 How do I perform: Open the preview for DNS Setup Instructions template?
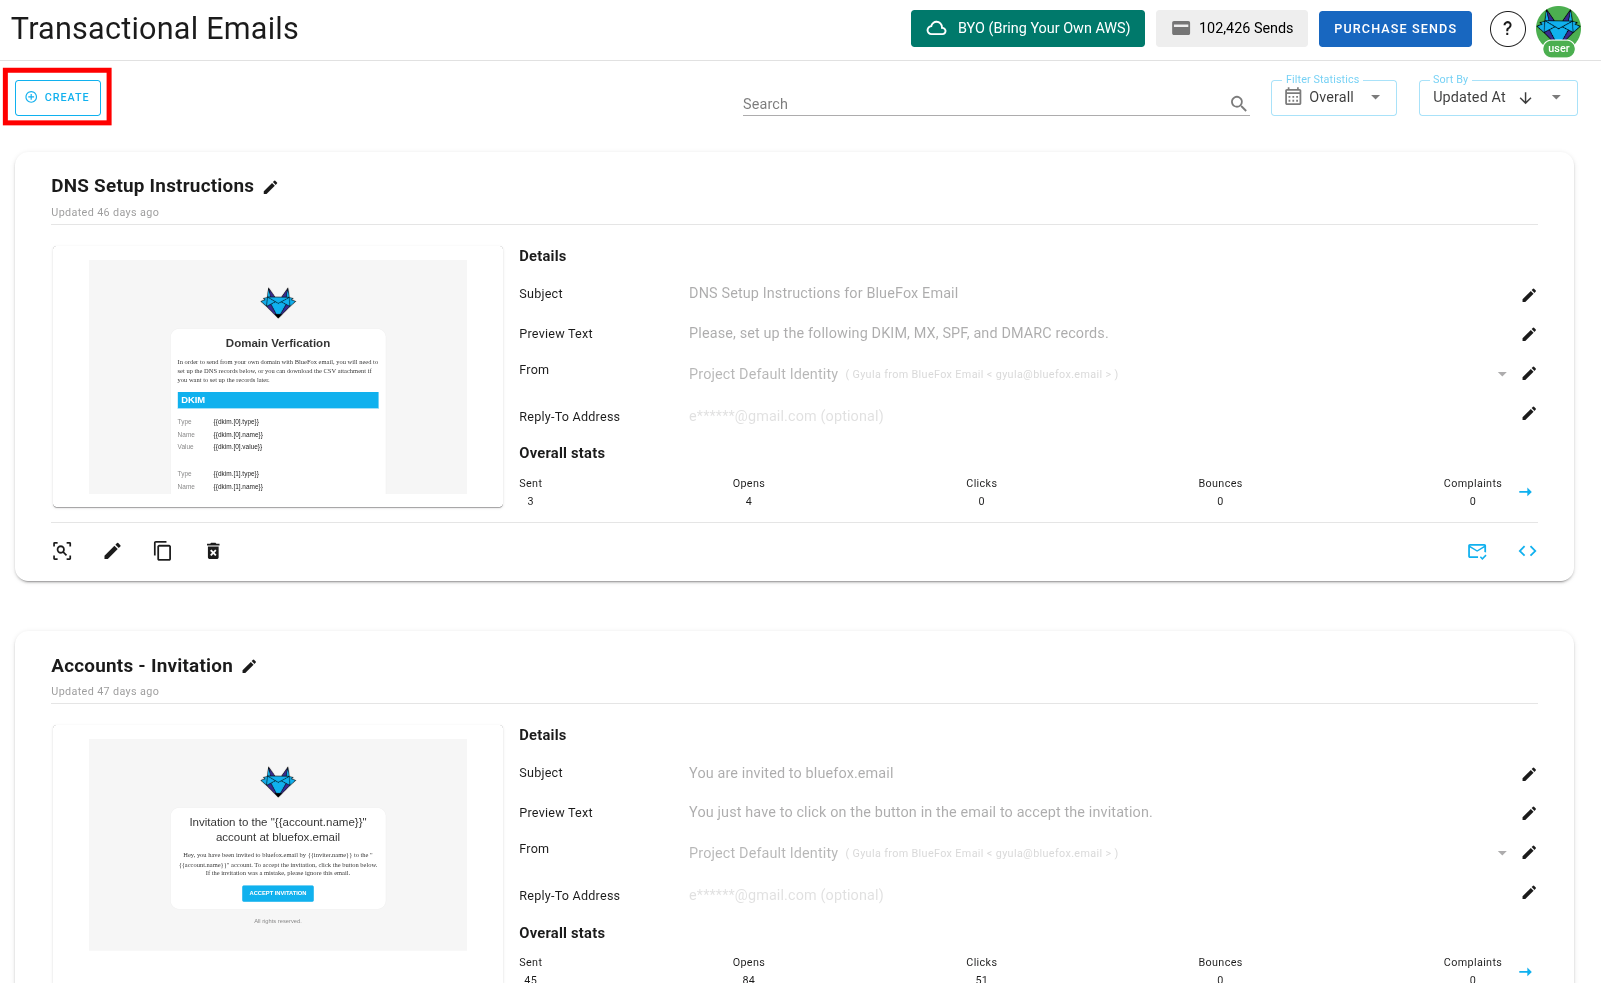[x=62, y=551]
